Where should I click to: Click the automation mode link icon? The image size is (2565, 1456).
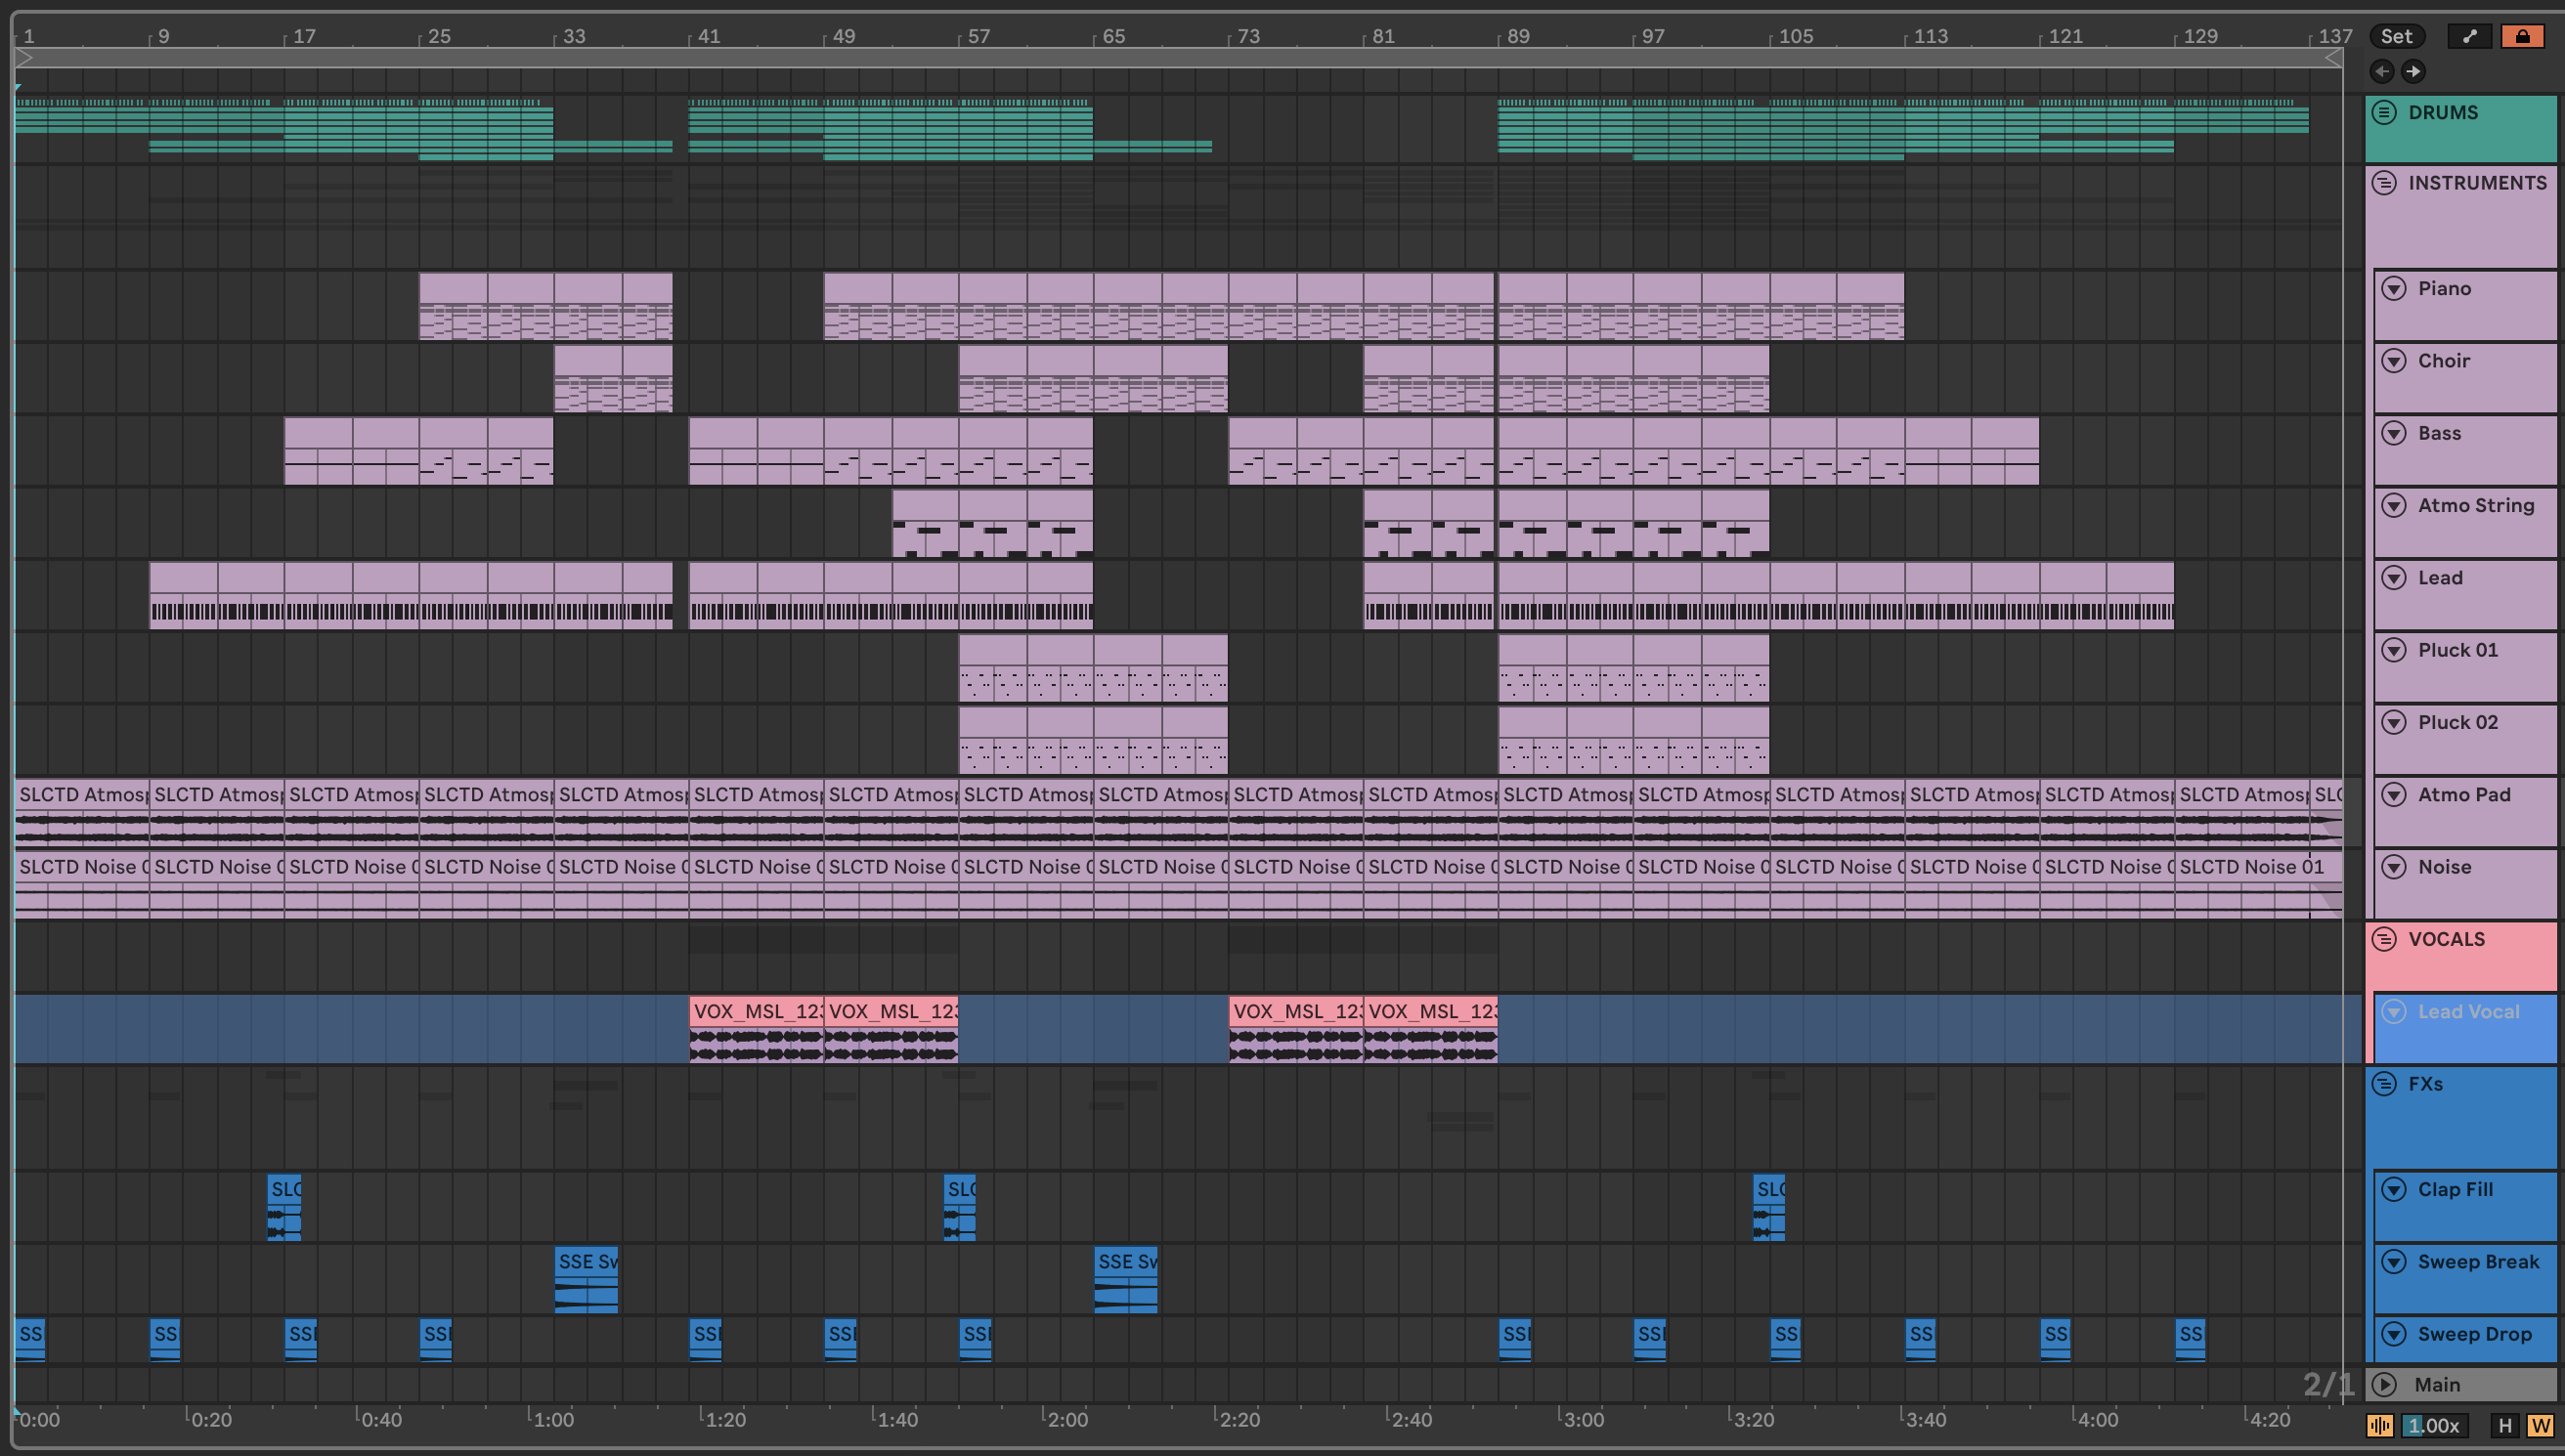point(2469,36)
